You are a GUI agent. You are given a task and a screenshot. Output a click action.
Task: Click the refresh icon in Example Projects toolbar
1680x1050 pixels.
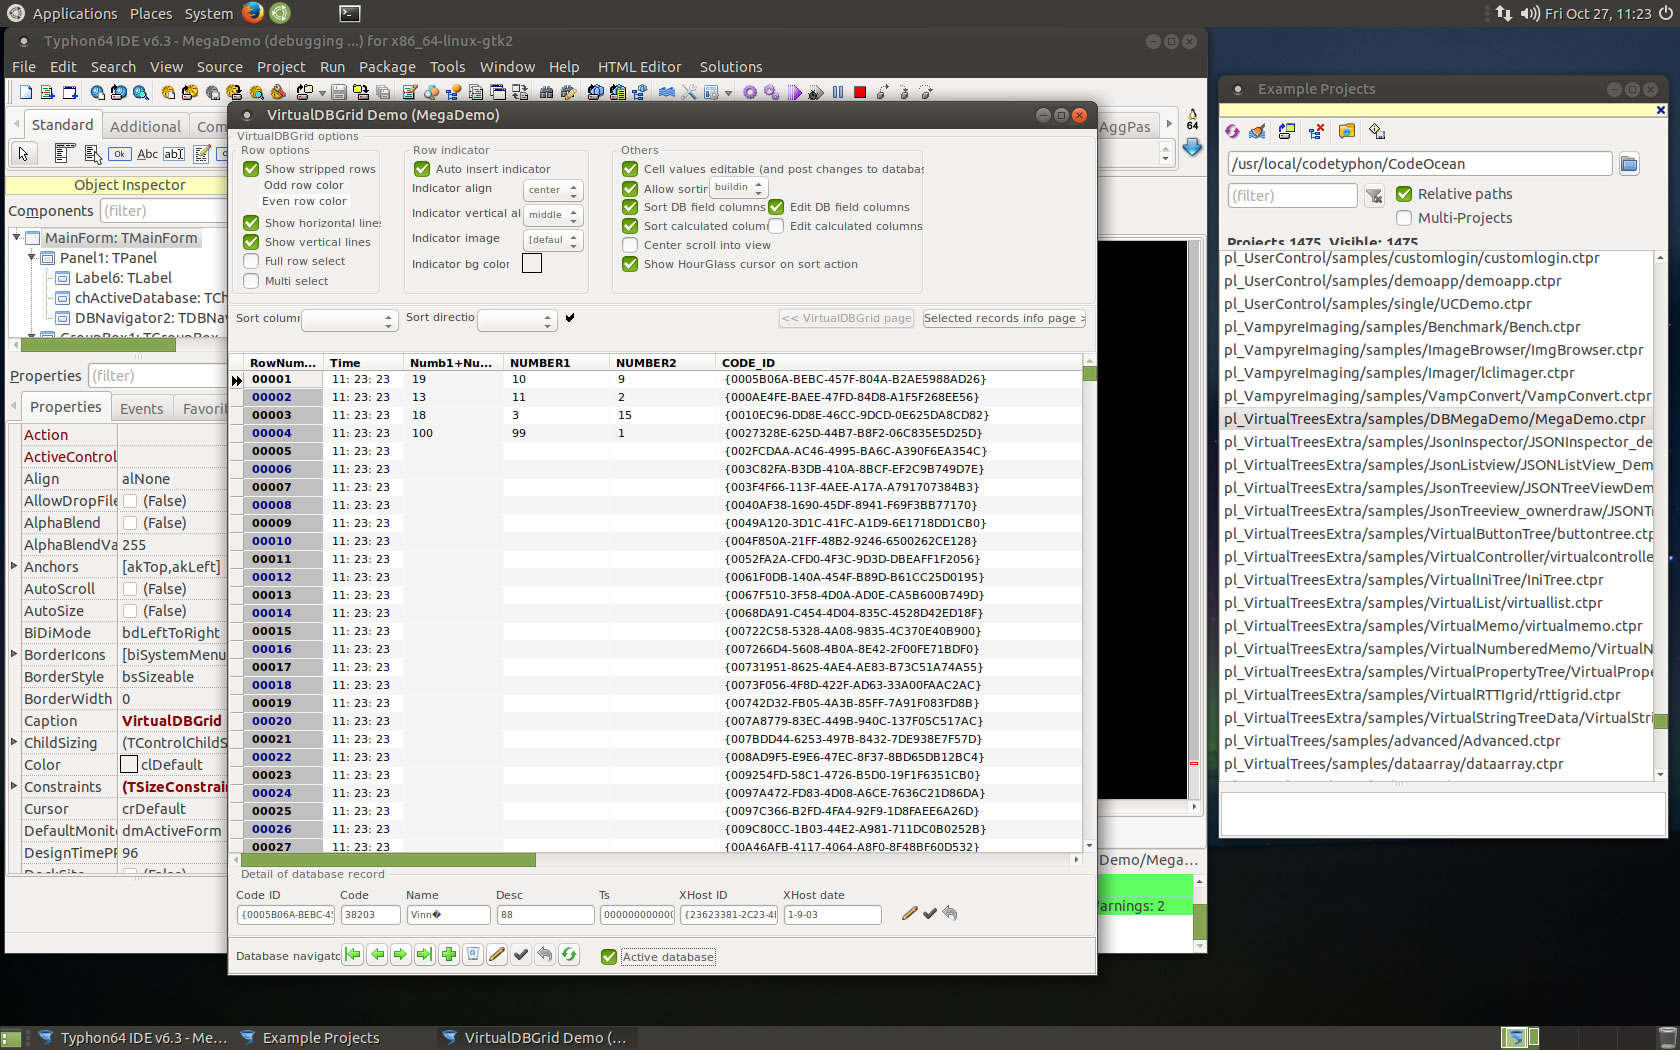coord(1233,131)
